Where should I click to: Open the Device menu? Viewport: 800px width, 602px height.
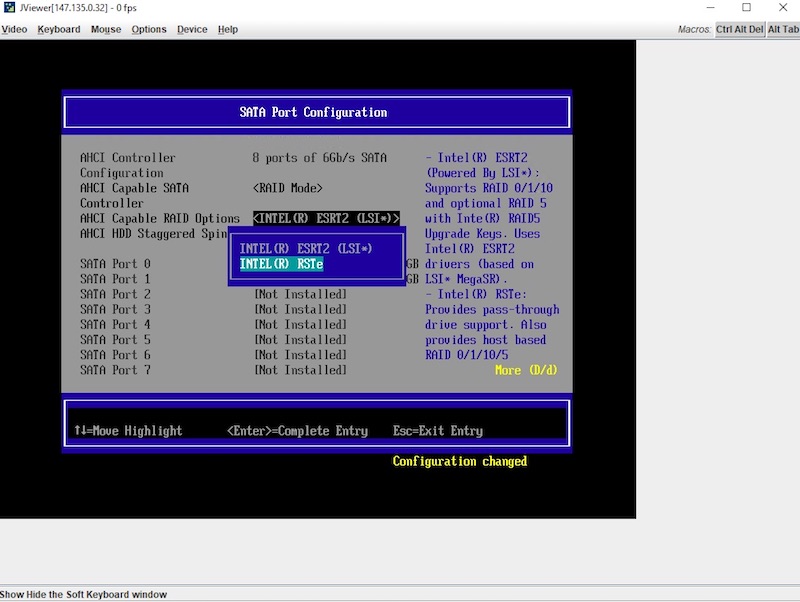(192, 30)
